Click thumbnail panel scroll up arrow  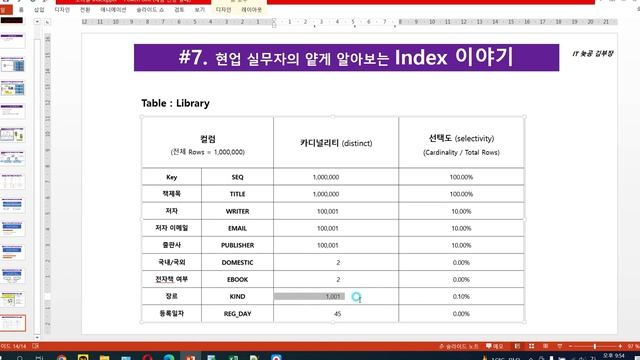(37, 21)
